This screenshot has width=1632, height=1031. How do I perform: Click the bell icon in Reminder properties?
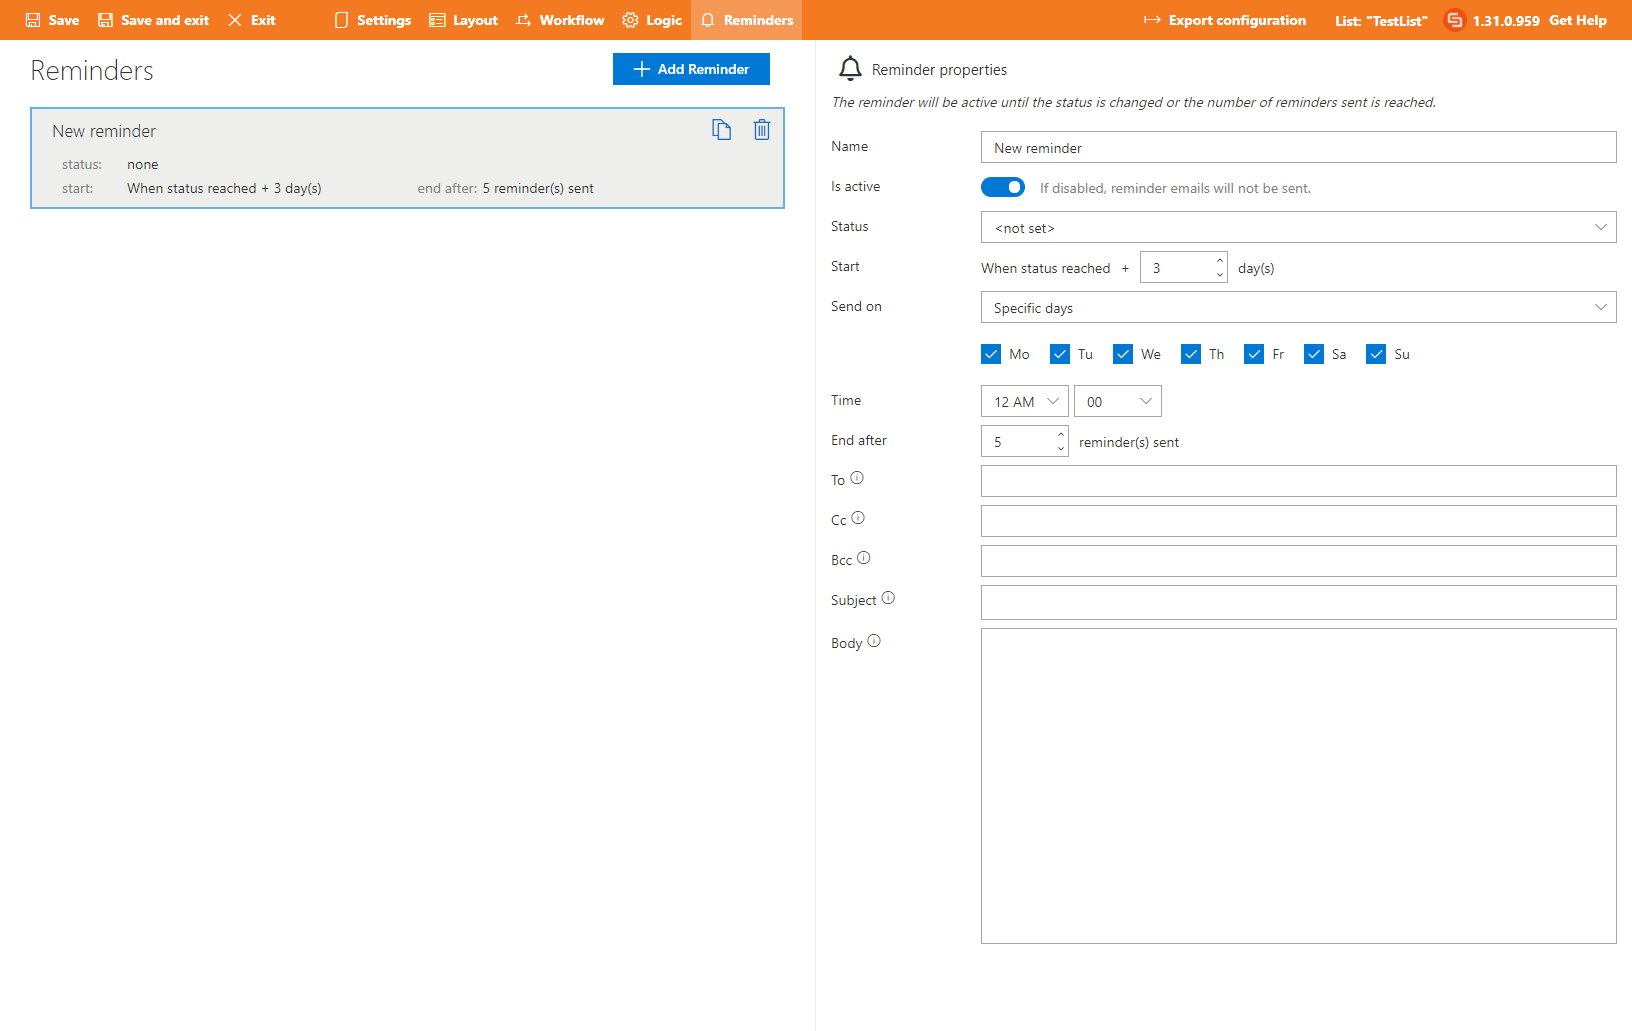pos(850,69)
